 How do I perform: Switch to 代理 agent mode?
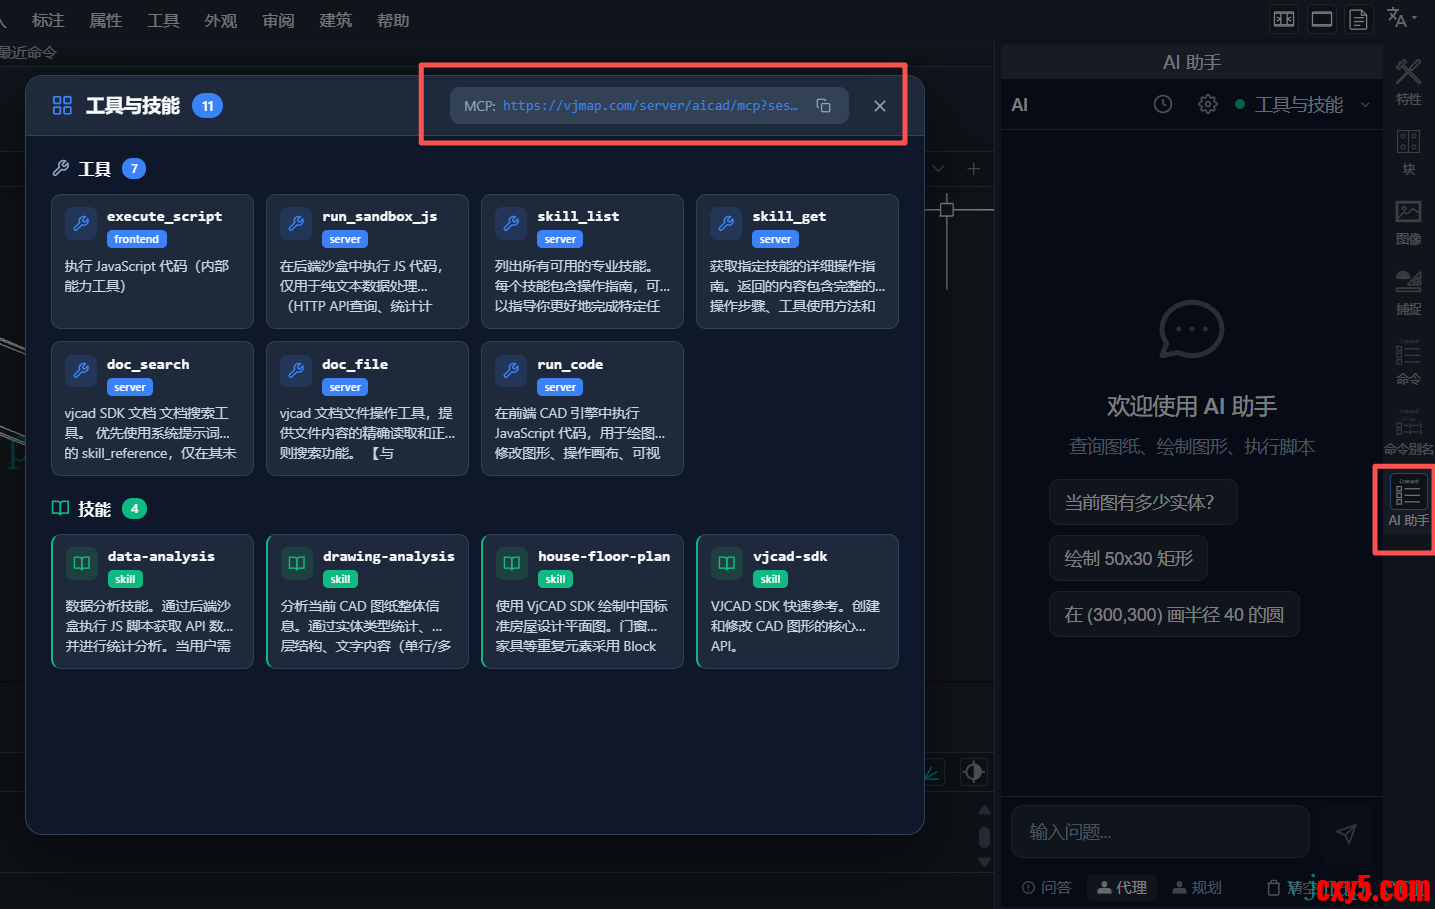pos(1122,887)
